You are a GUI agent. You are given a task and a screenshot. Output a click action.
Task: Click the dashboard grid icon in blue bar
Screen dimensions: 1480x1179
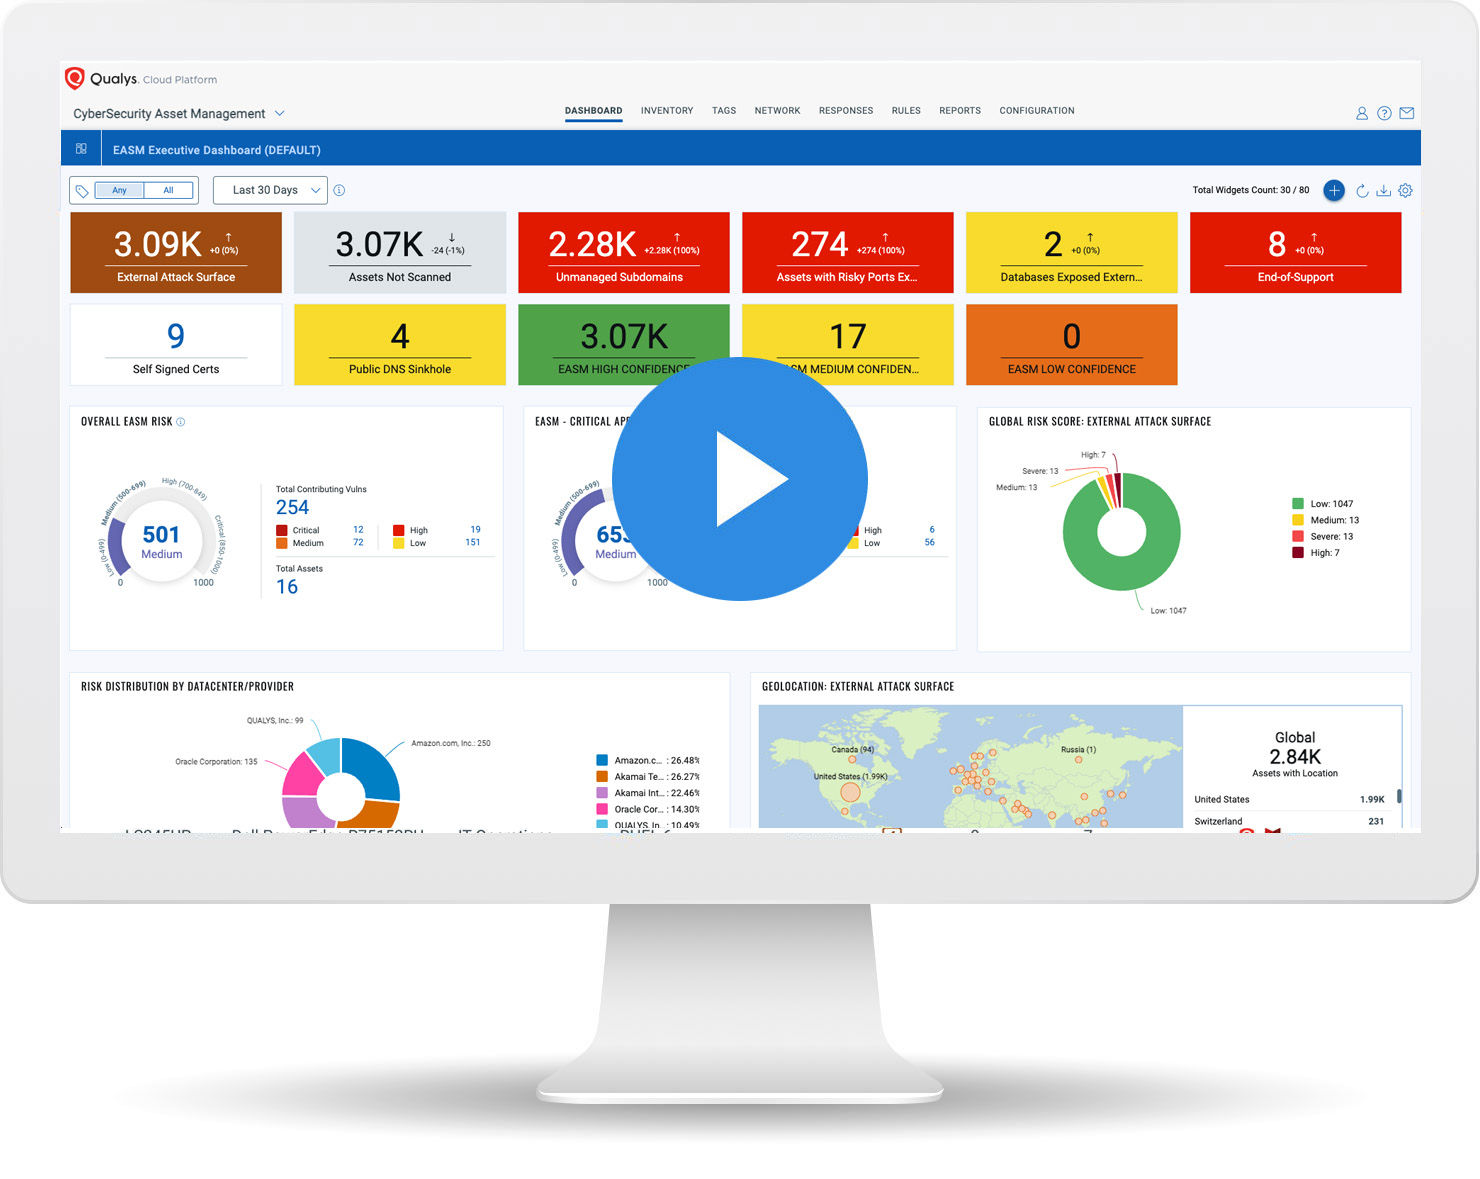click(81, 149)
